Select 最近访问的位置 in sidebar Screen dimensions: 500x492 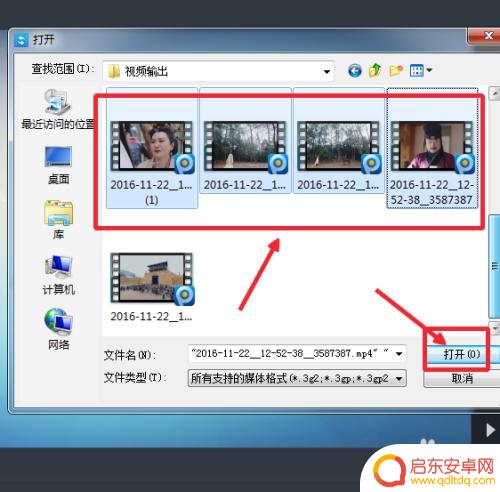(58, 109)
